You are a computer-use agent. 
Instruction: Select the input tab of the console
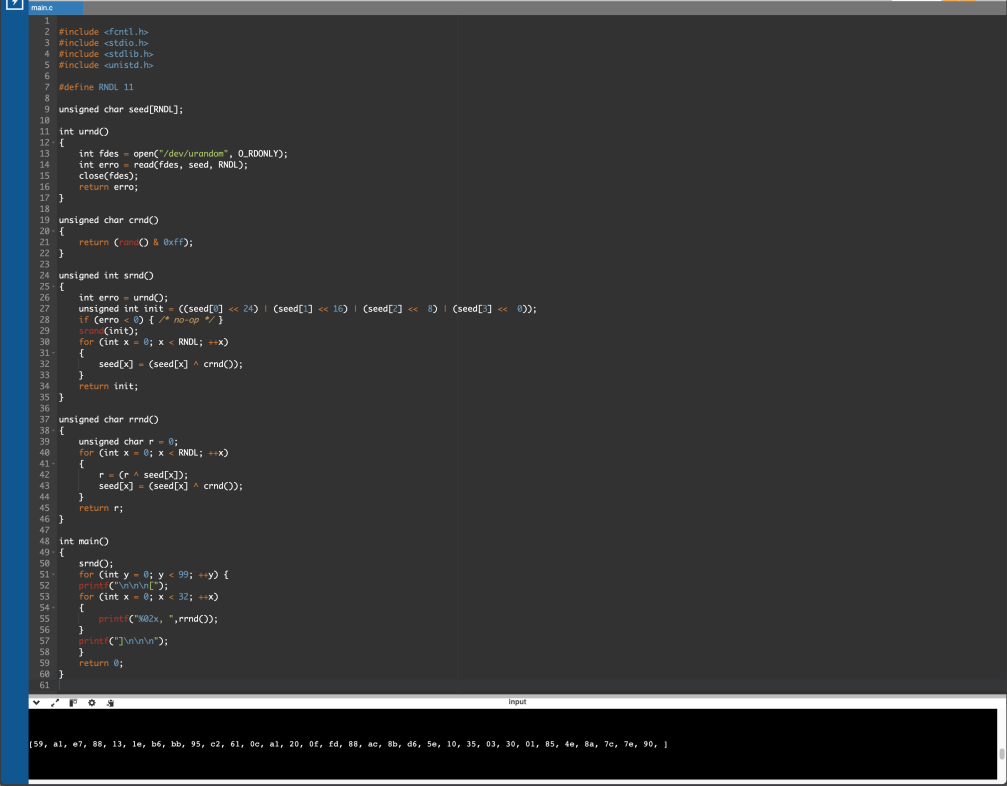coord(517,702)
